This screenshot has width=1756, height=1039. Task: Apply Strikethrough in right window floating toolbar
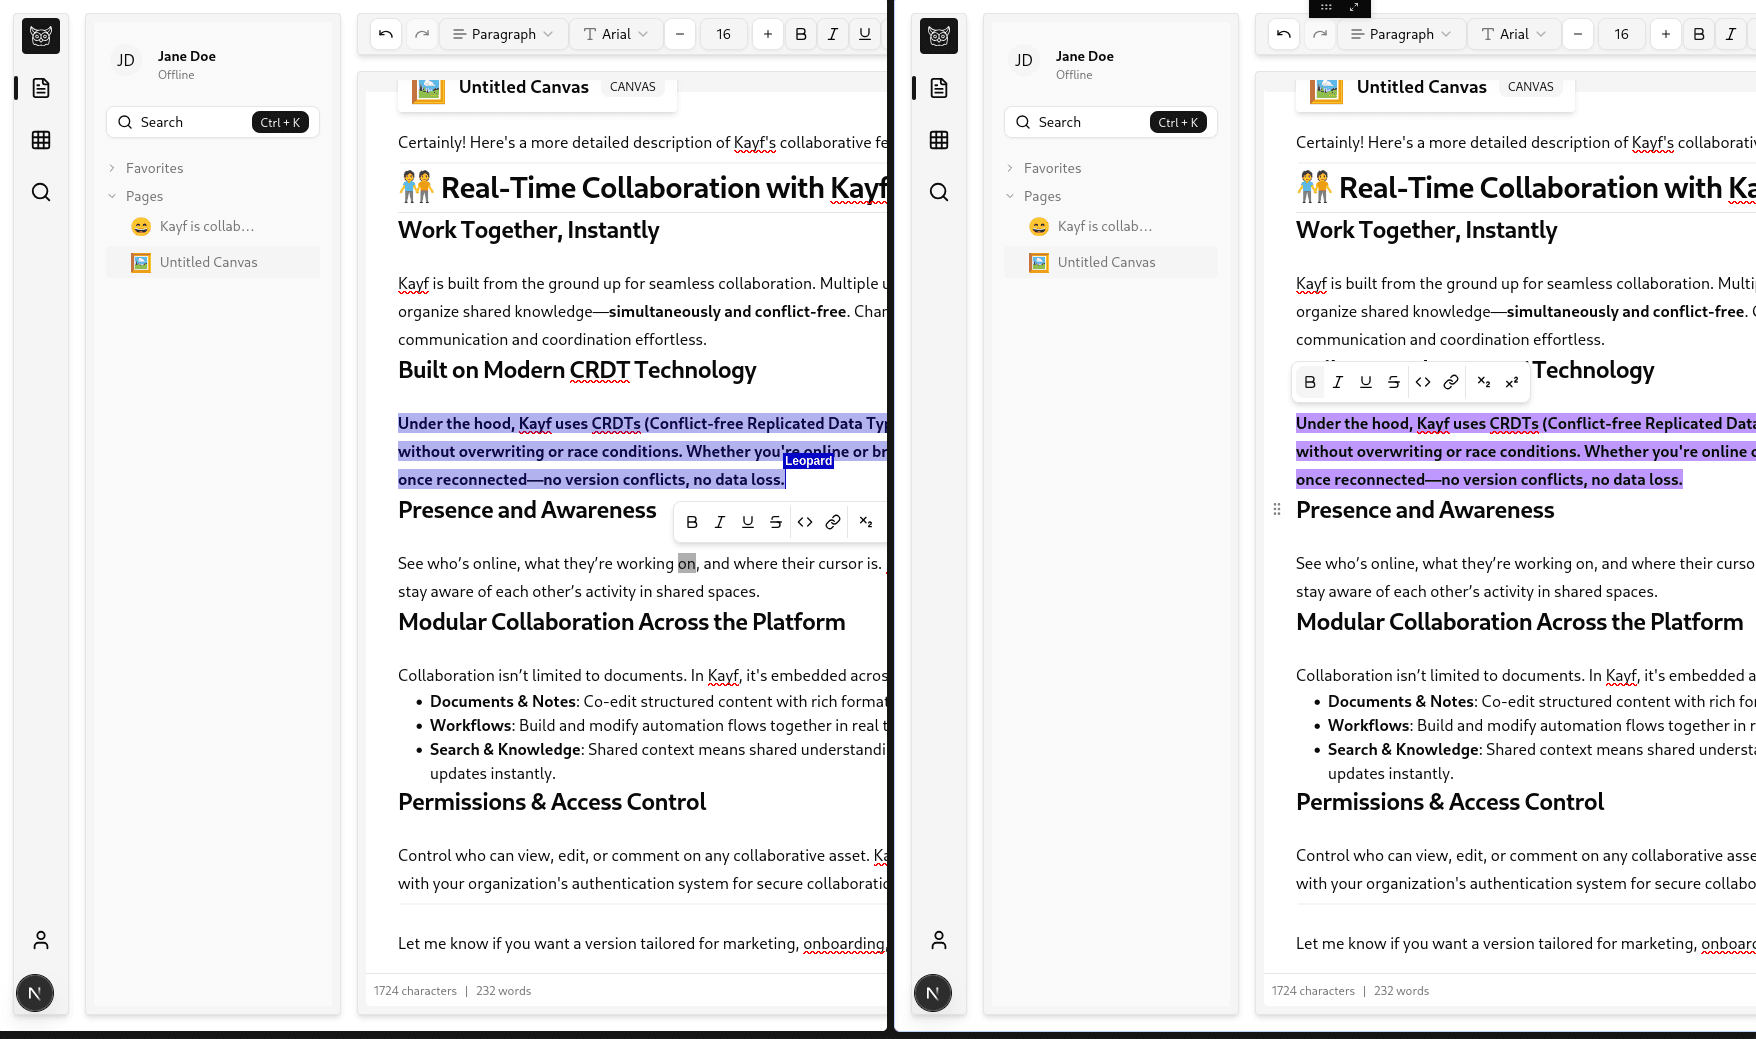pyautogui.click(x=1394, y=382)
